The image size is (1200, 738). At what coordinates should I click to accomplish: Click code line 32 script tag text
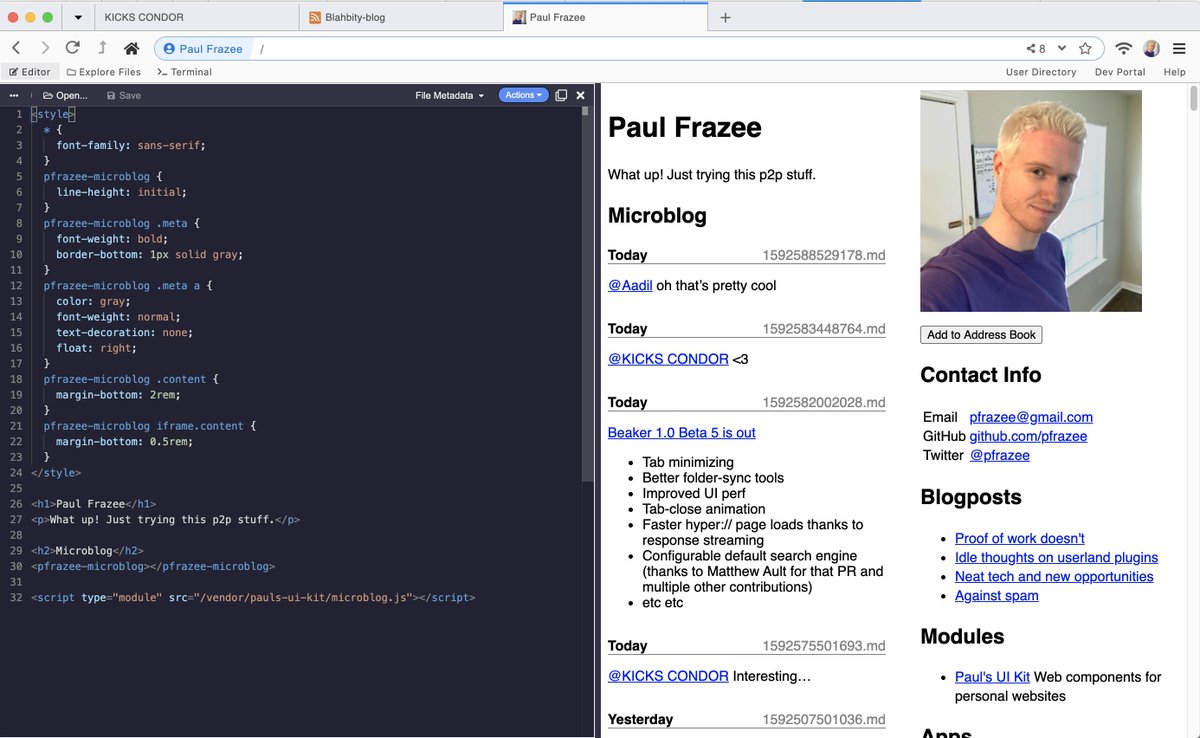tap(253, 597)
